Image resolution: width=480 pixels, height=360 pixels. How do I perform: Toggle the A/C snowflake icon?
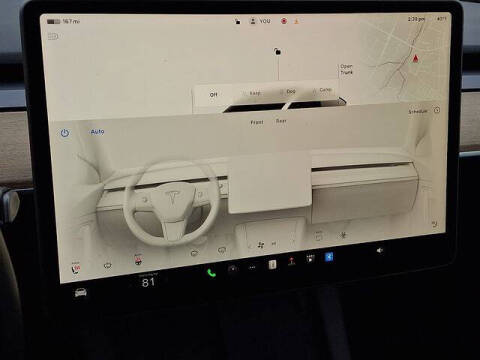[343, 235]
